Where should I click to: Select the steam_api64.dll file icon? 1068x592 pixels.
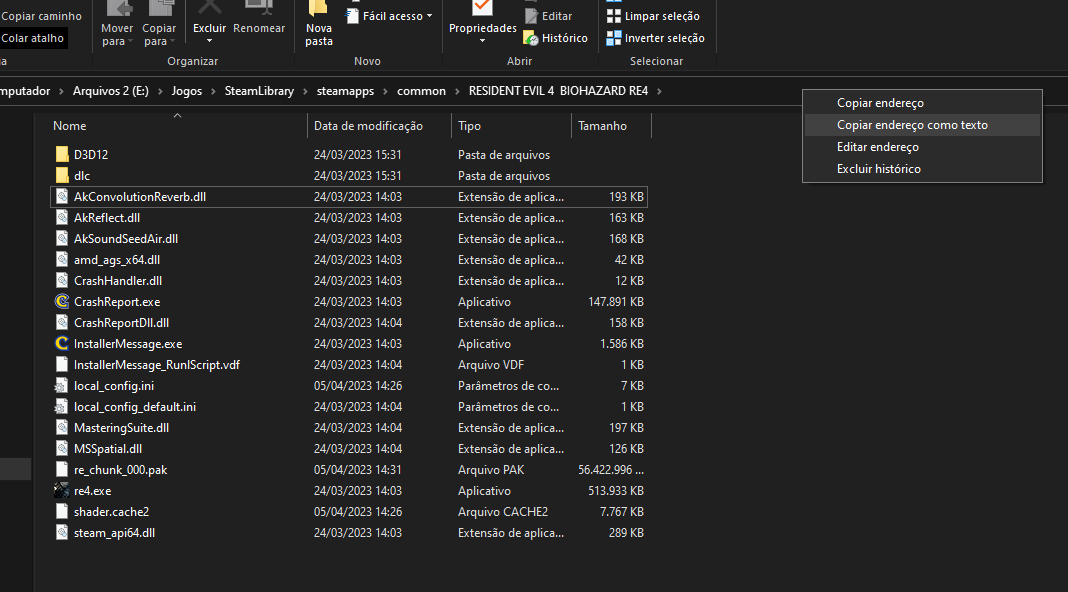pyautogui.click(x=62, y=533)
